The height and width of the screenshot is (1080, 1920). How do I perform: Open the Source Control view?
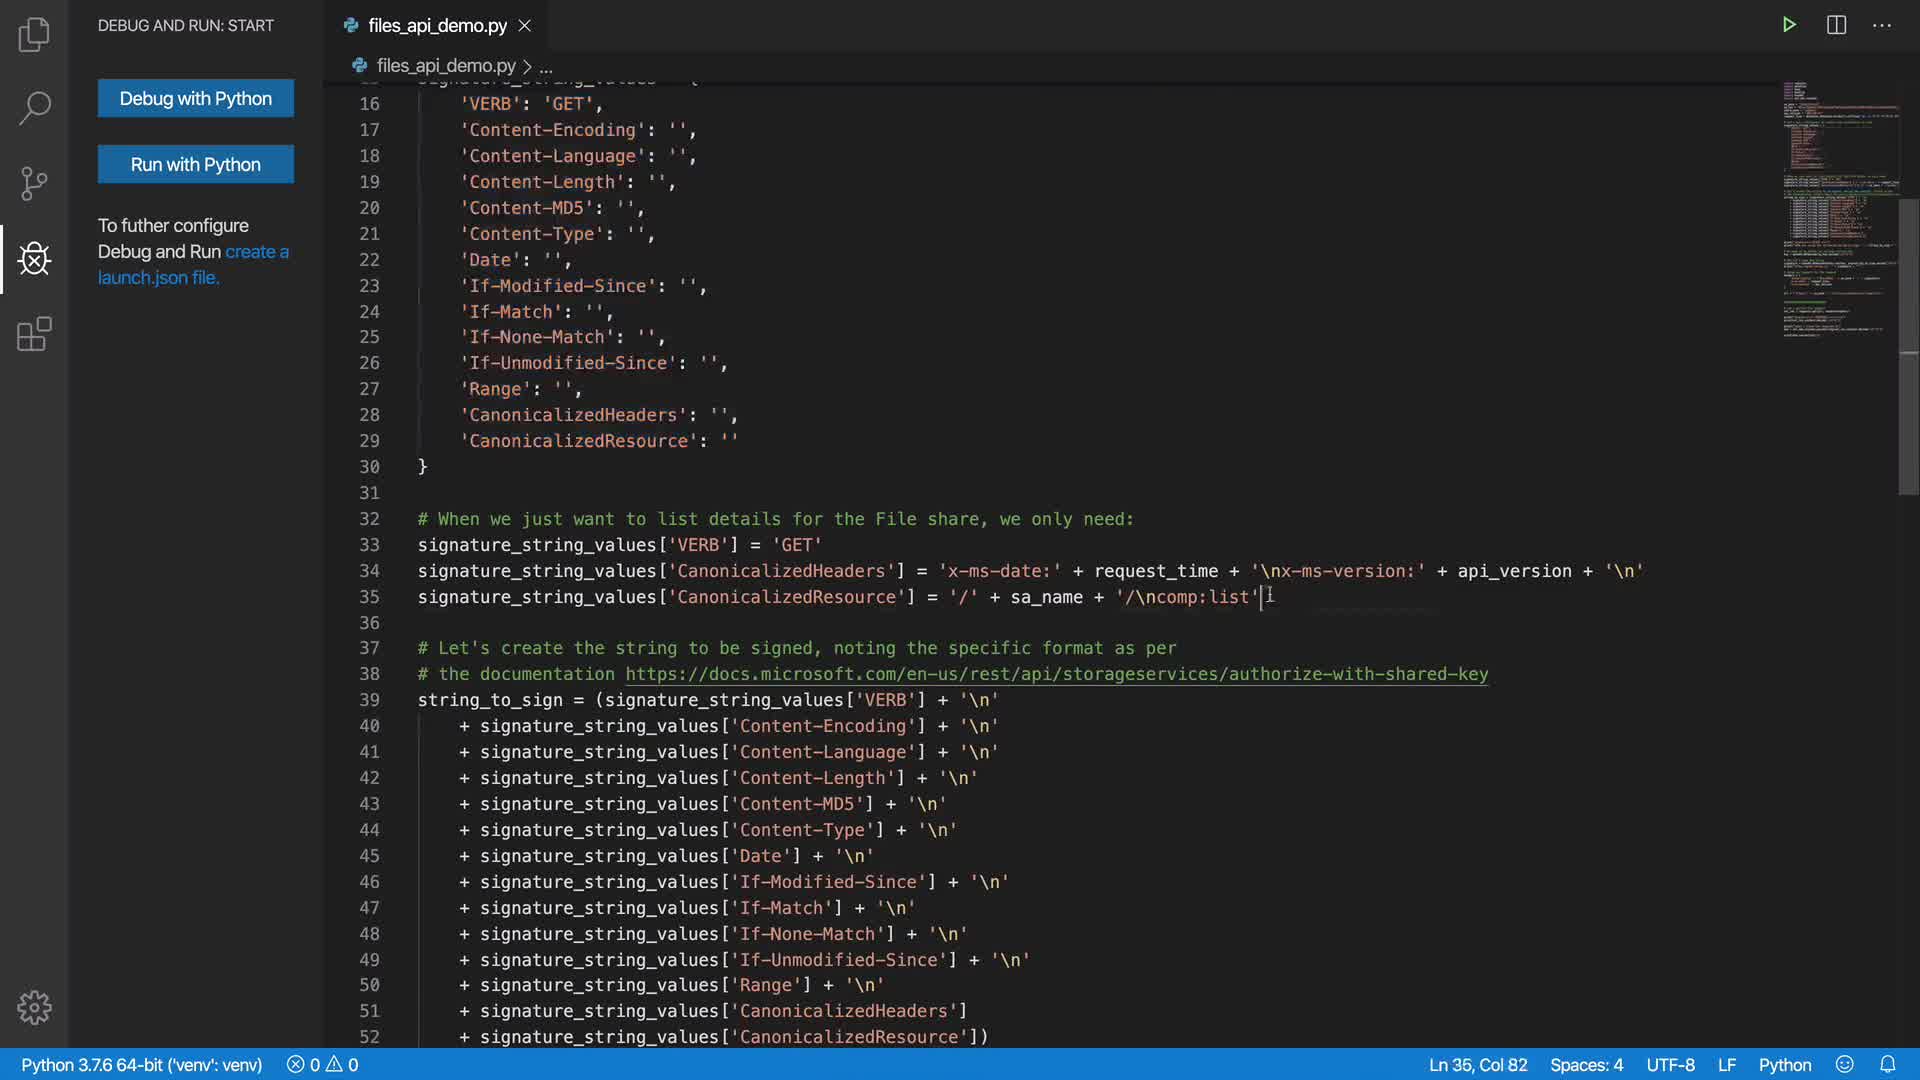tap(34, 183)
